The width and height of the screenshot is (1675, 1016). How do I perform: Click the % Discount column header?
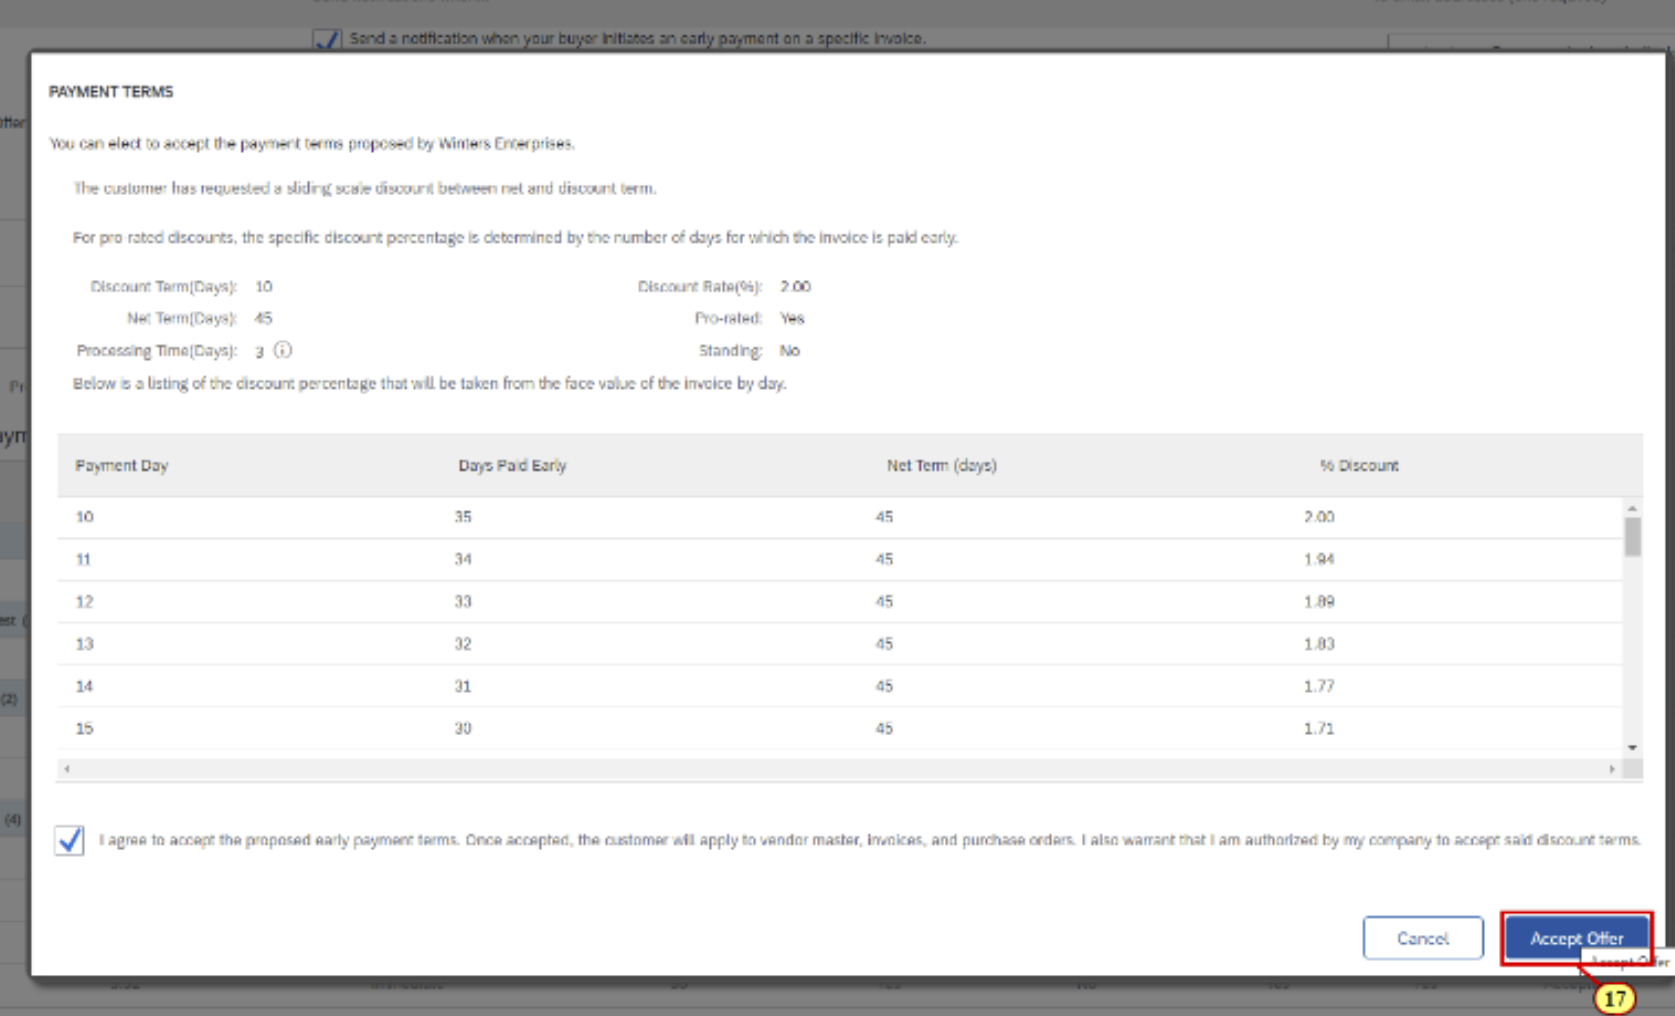point(1358,465)
